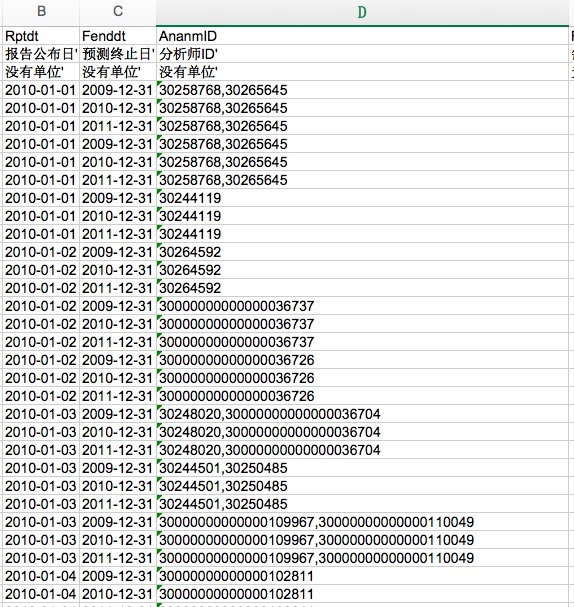Viewport: 574px width, 607px height.
Task: Click Fenddt 2011-12-31 beside ID ending 110049
Action: point(118,558)
